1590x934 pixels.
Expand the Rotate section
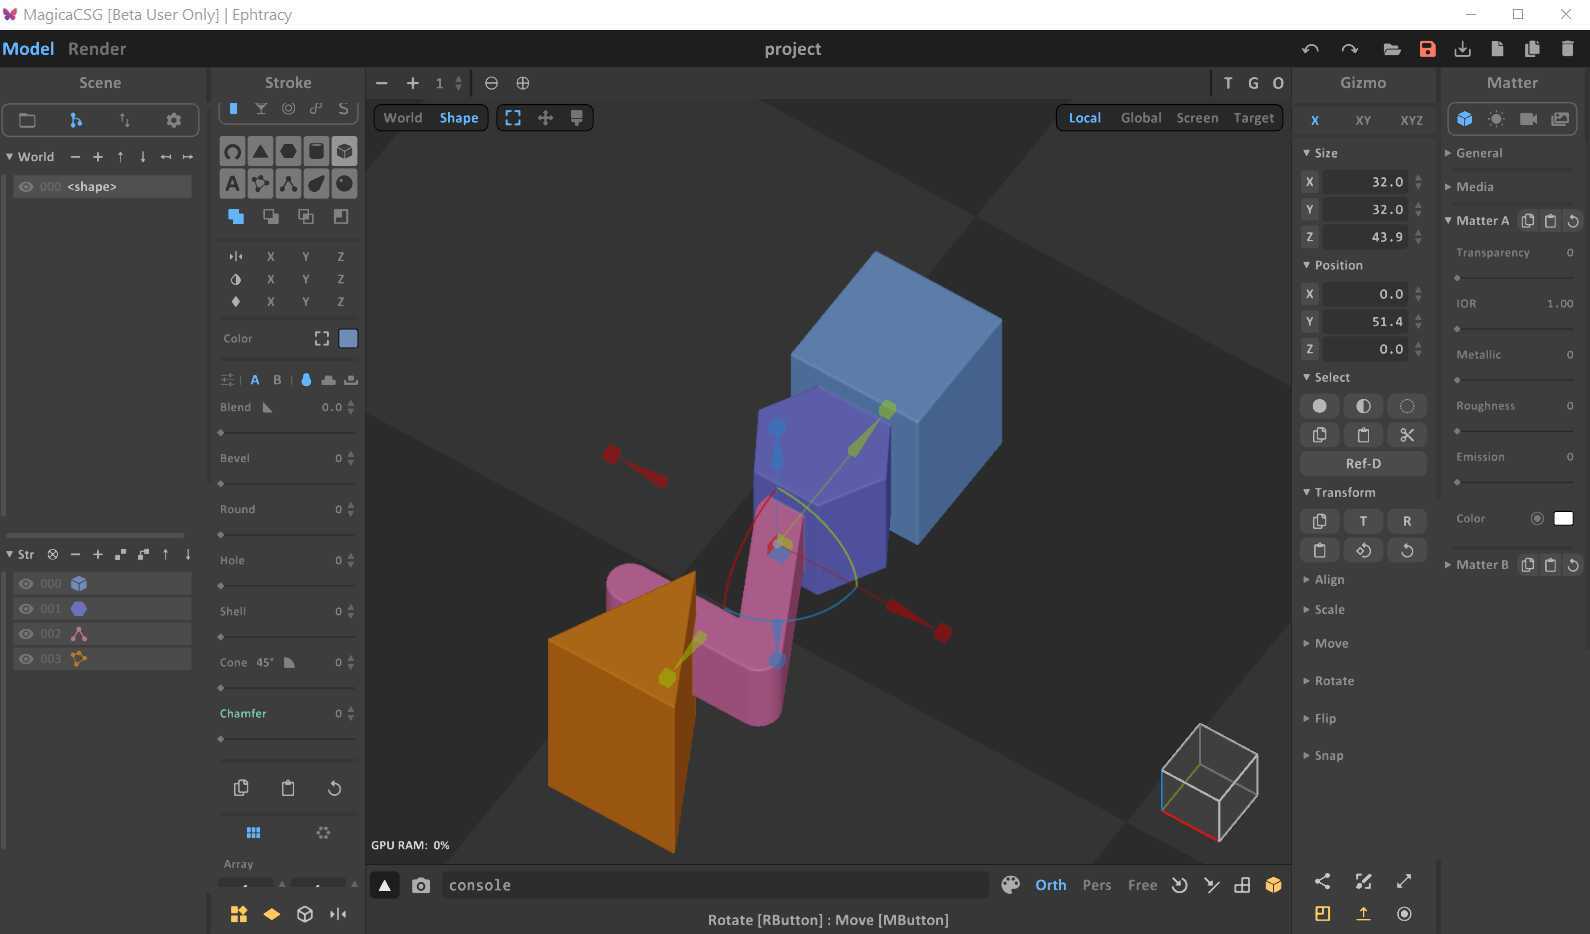point(1328,681)
